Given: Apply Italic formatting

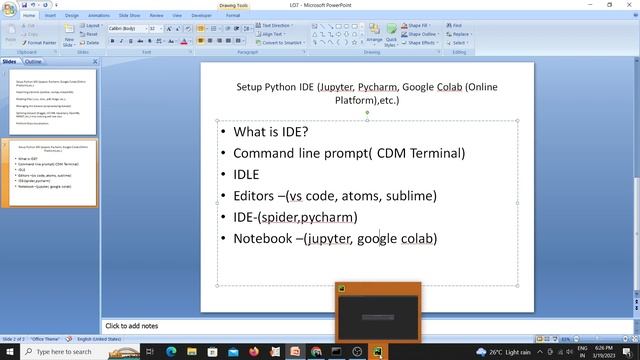Looking at the screenshot, I should click(122, 41).
